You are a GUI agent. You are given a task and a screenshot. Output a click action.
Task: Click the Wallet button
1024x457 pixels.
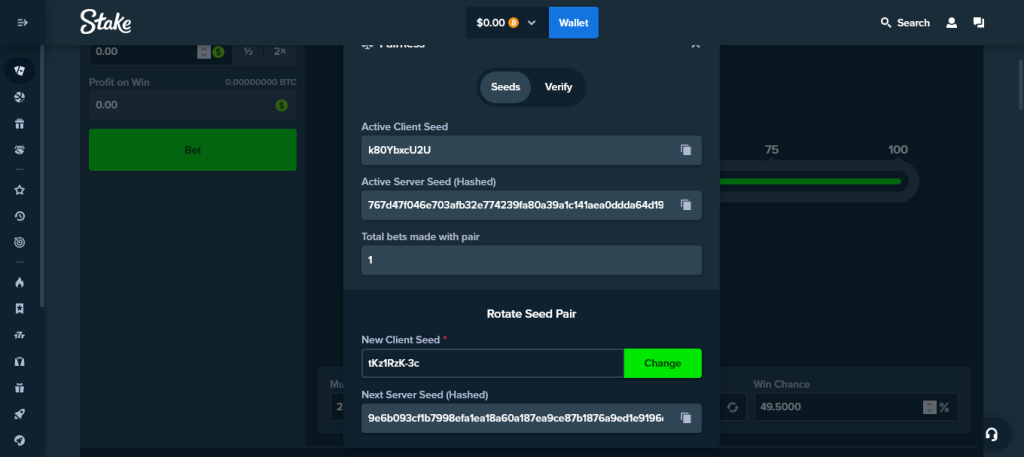coord(573,23)
